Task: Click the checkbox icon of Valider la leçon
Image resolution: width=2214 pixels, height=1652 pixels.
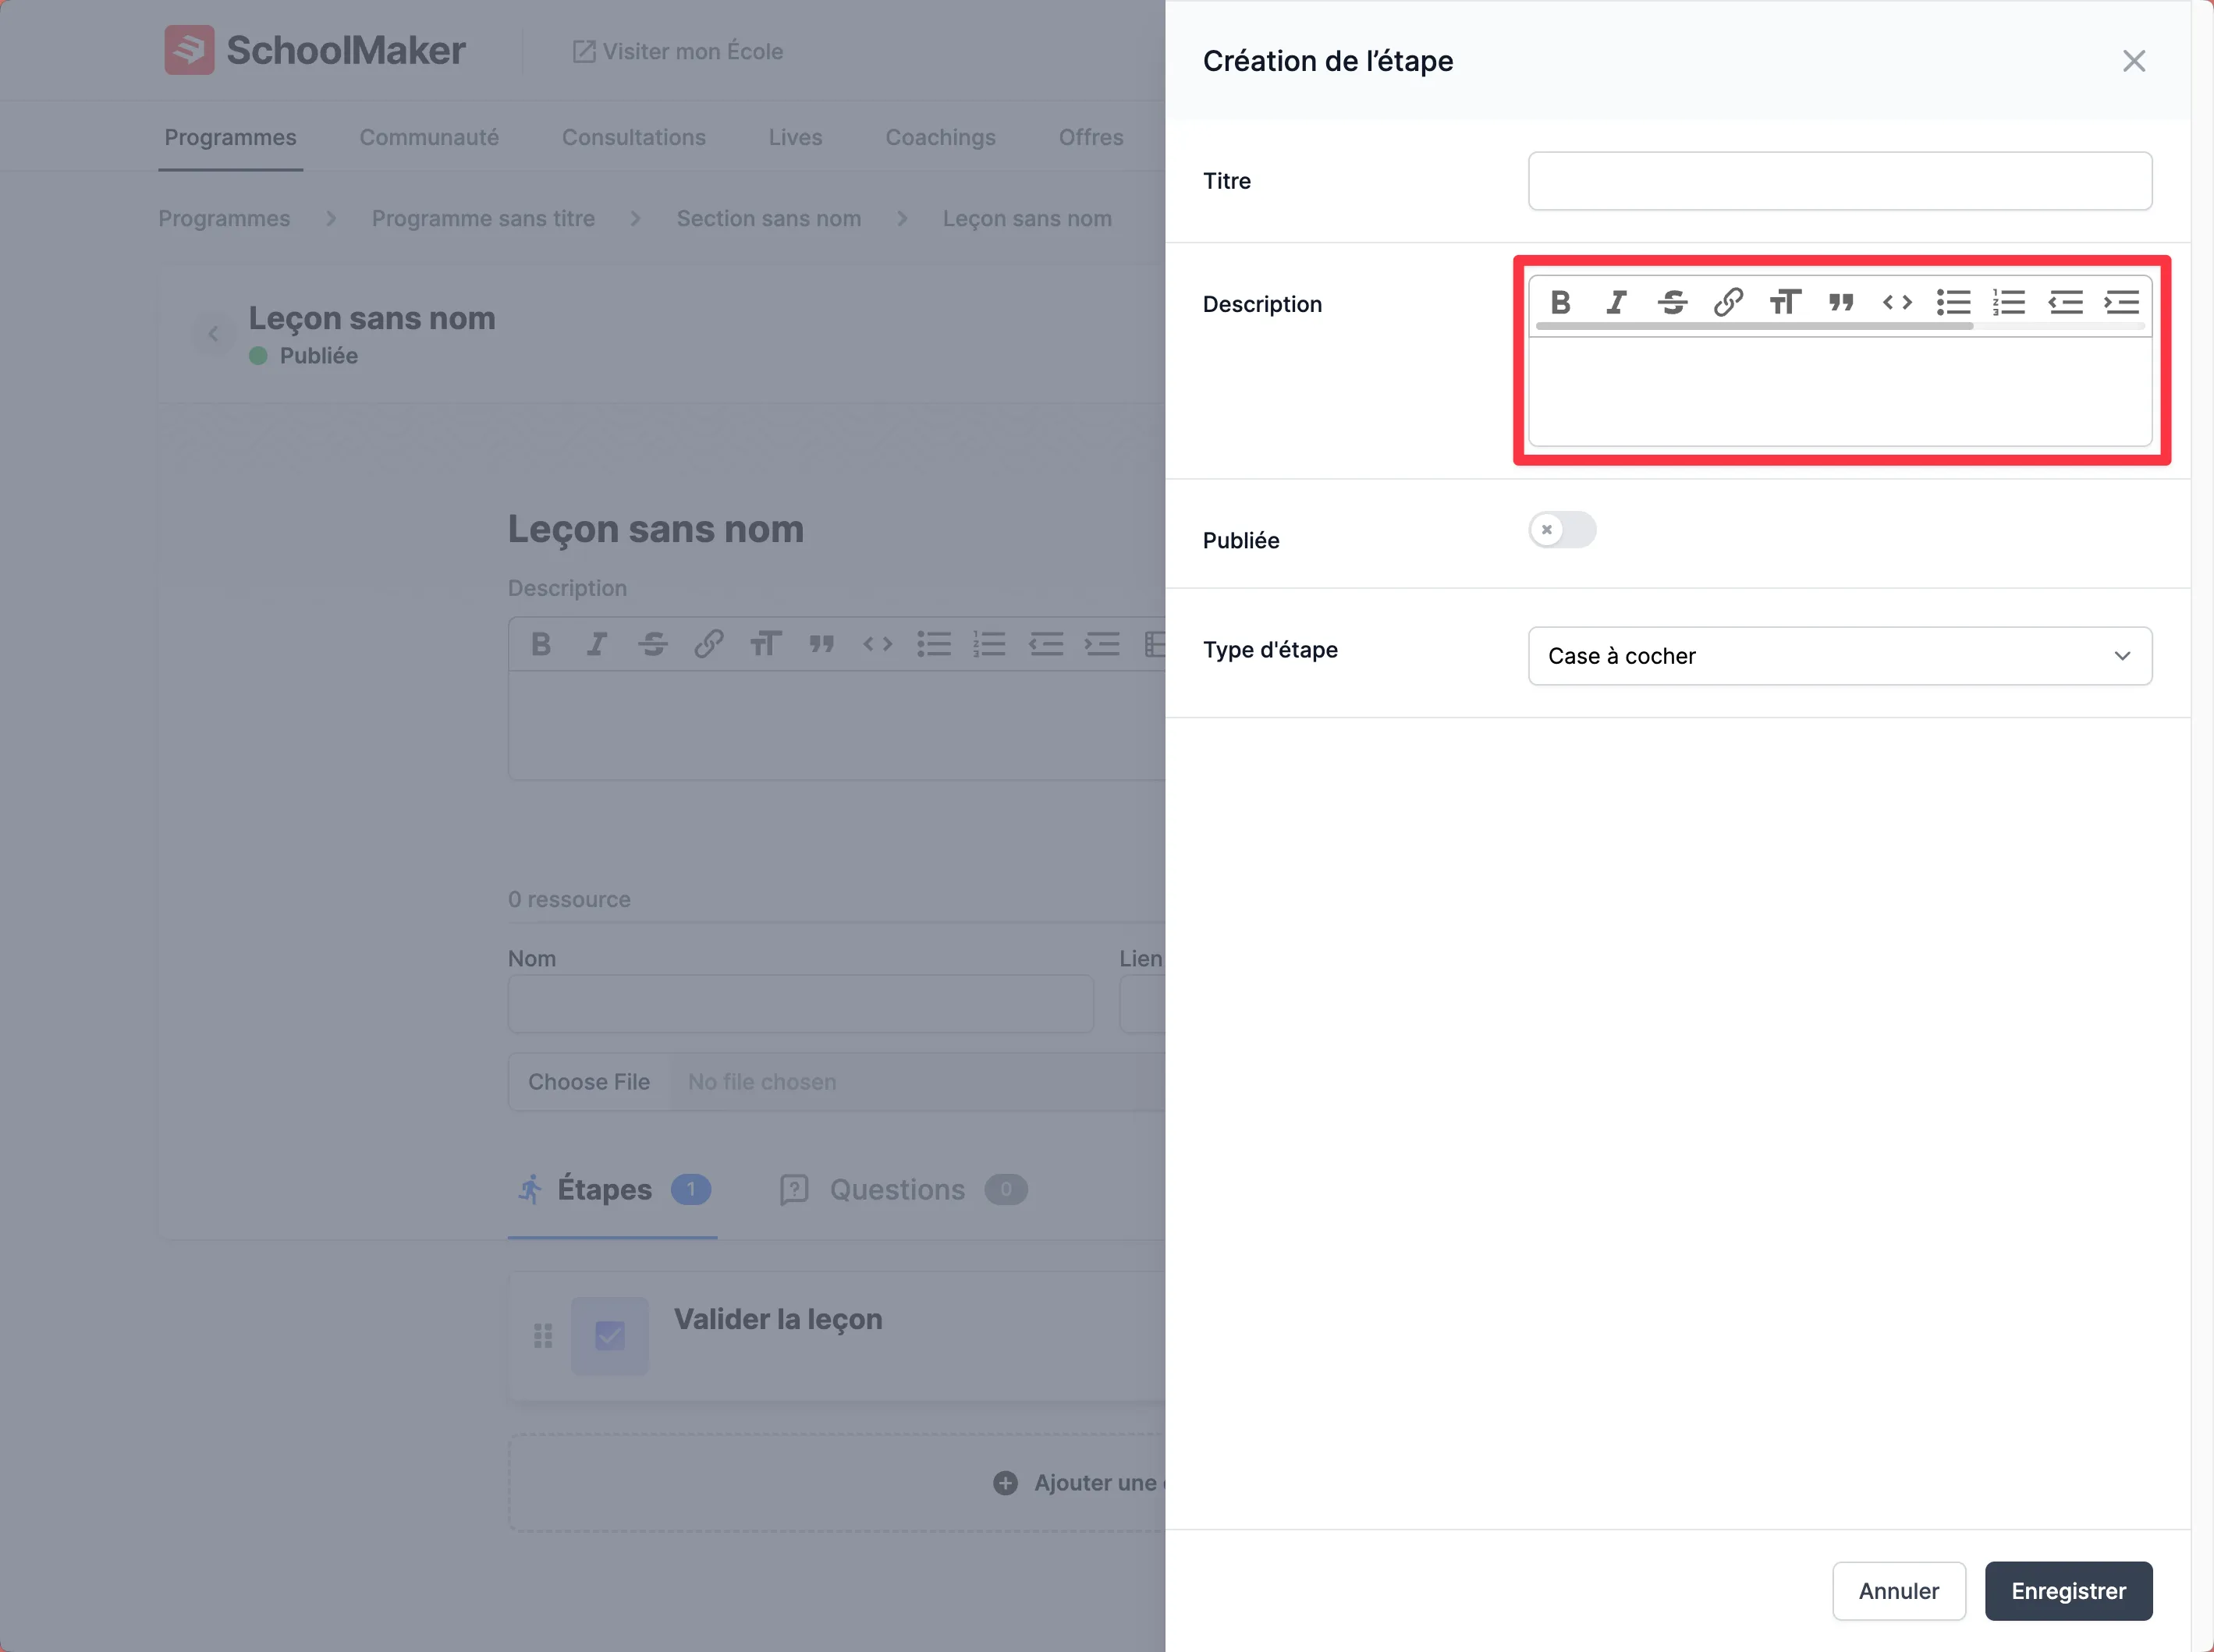Action: 610,1336
